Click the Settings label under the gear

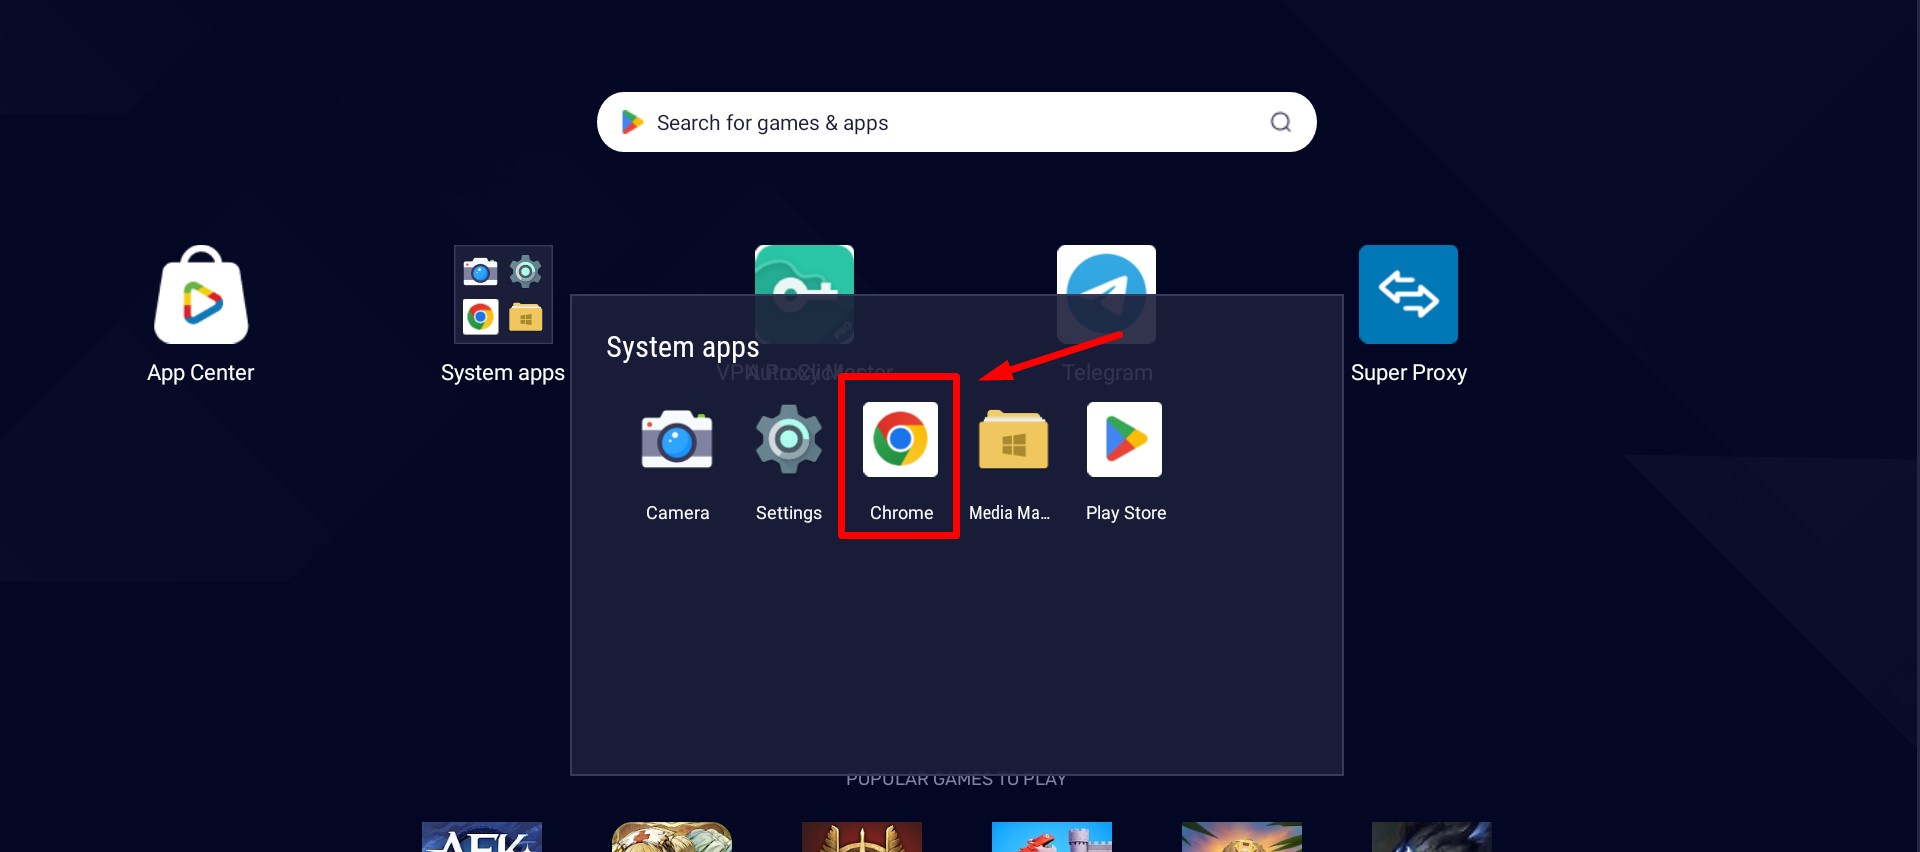(789, 513)
